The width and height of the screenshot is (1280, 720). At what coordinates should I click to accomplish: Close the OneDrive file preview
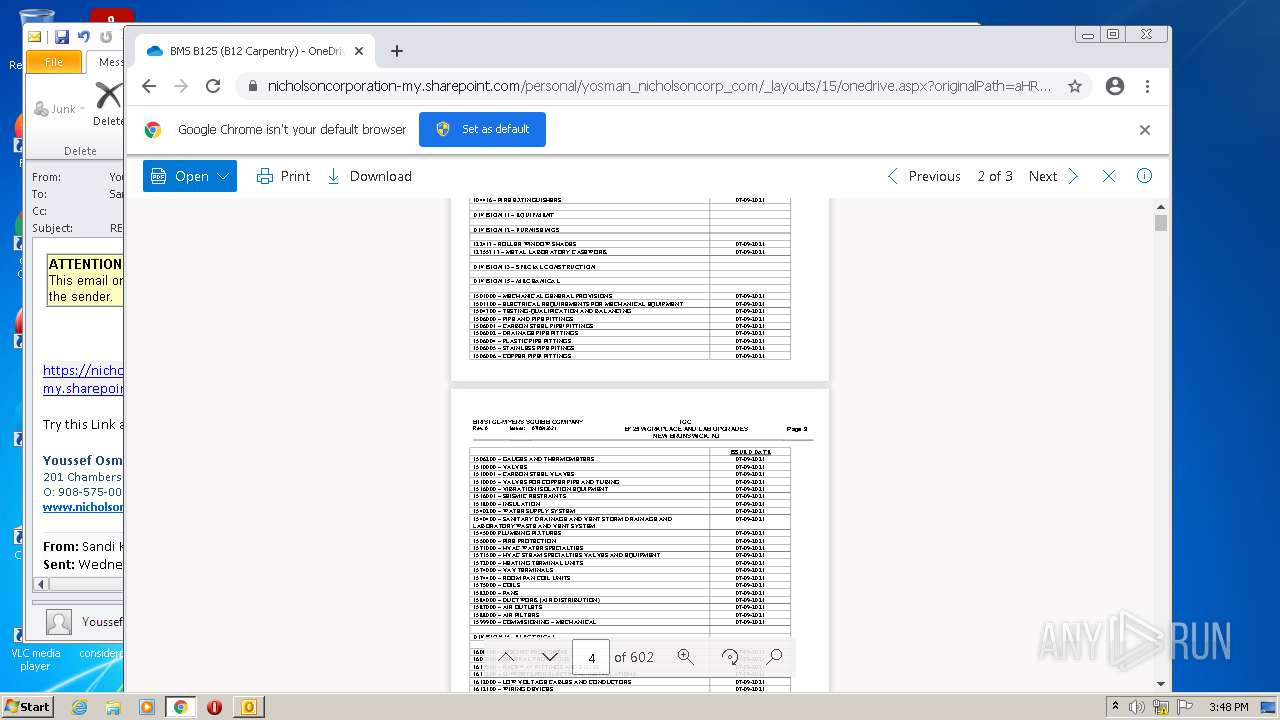1109,176
